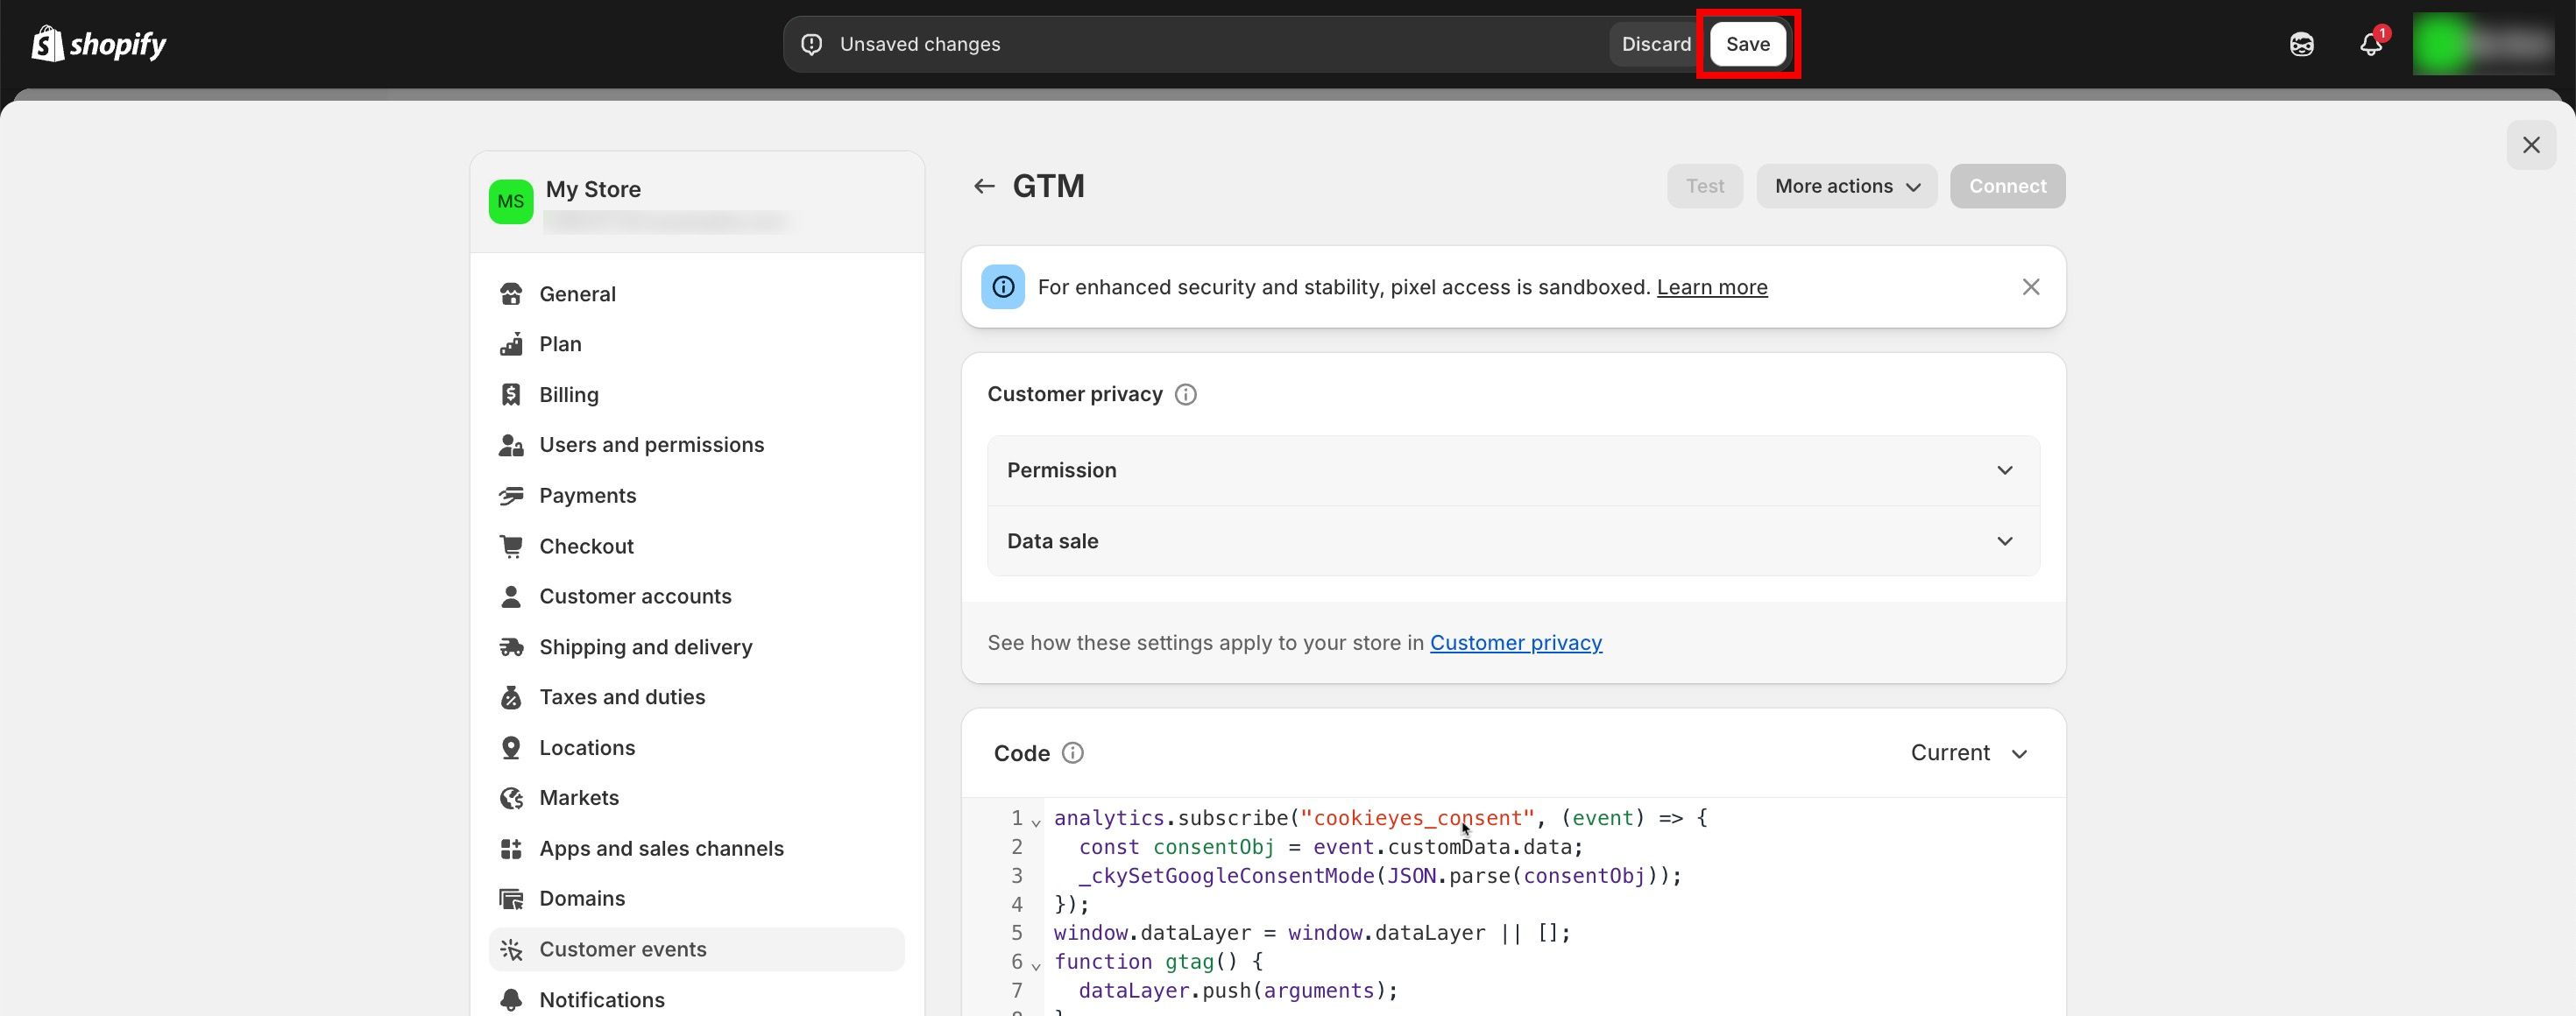Image resolution: width=2576 pixels, height=1016 pixels.
Task: Open Shipping and delivery settings
Action: pos(696,647)
